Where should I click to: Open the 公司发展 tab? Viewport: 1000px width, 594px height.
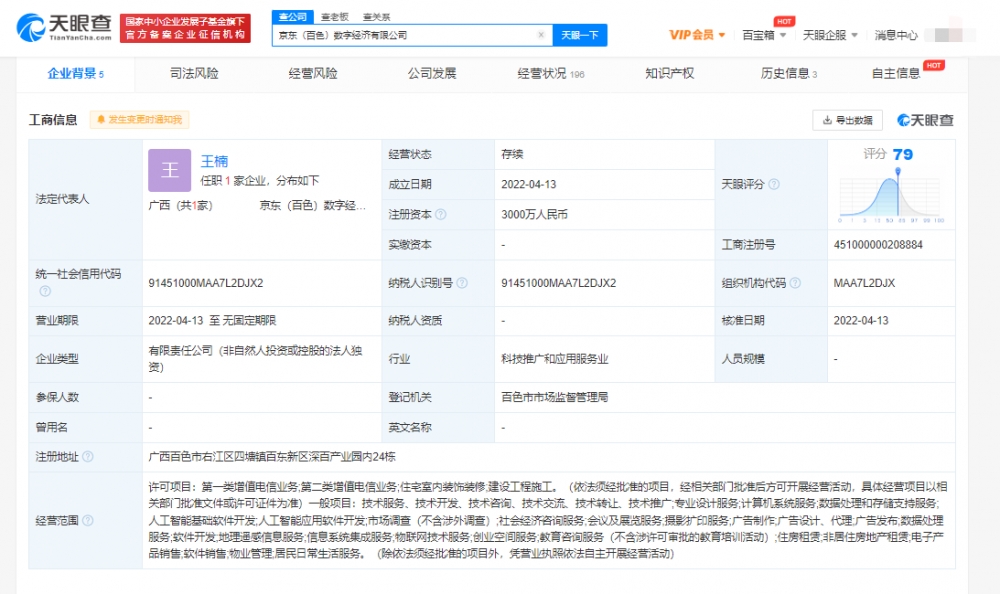coord(432,74)
